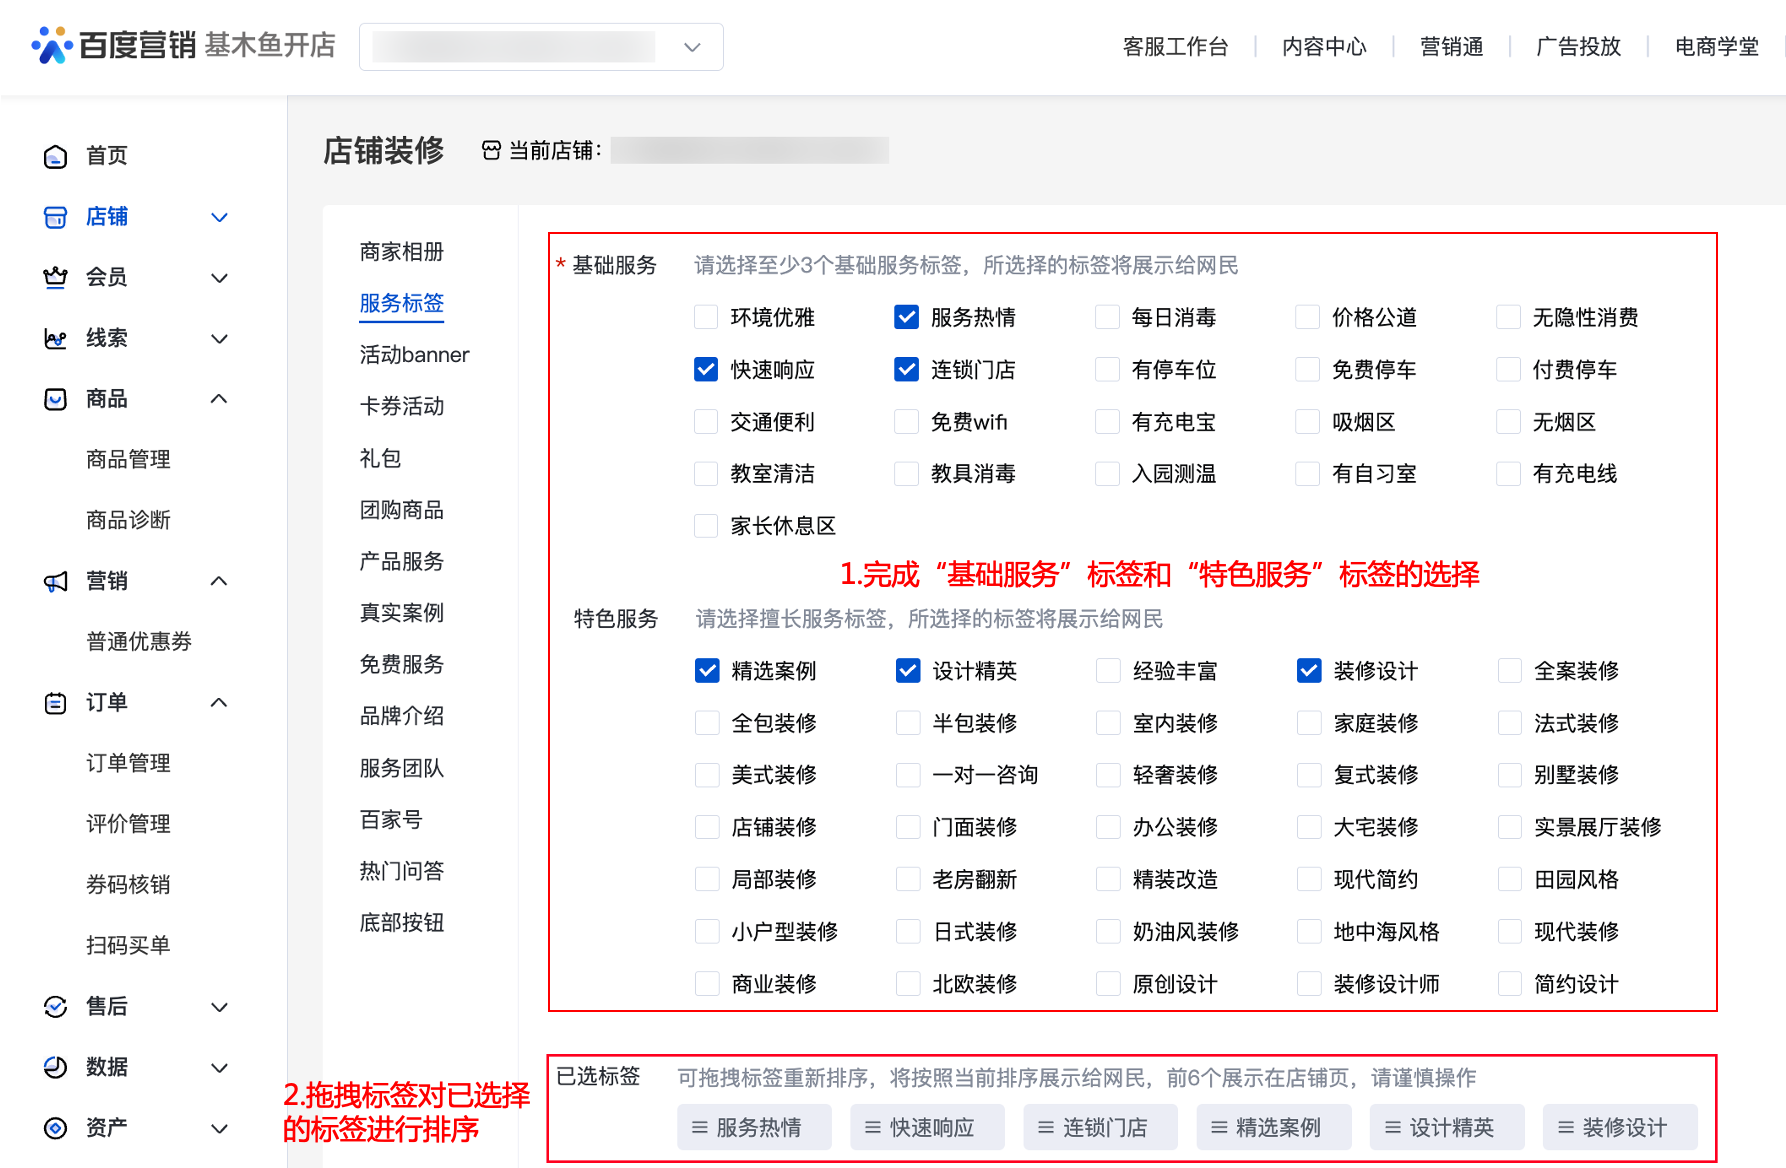Click the 数据 pie chart icon
This screenshot has height=1168, width=1786.
56,1067
